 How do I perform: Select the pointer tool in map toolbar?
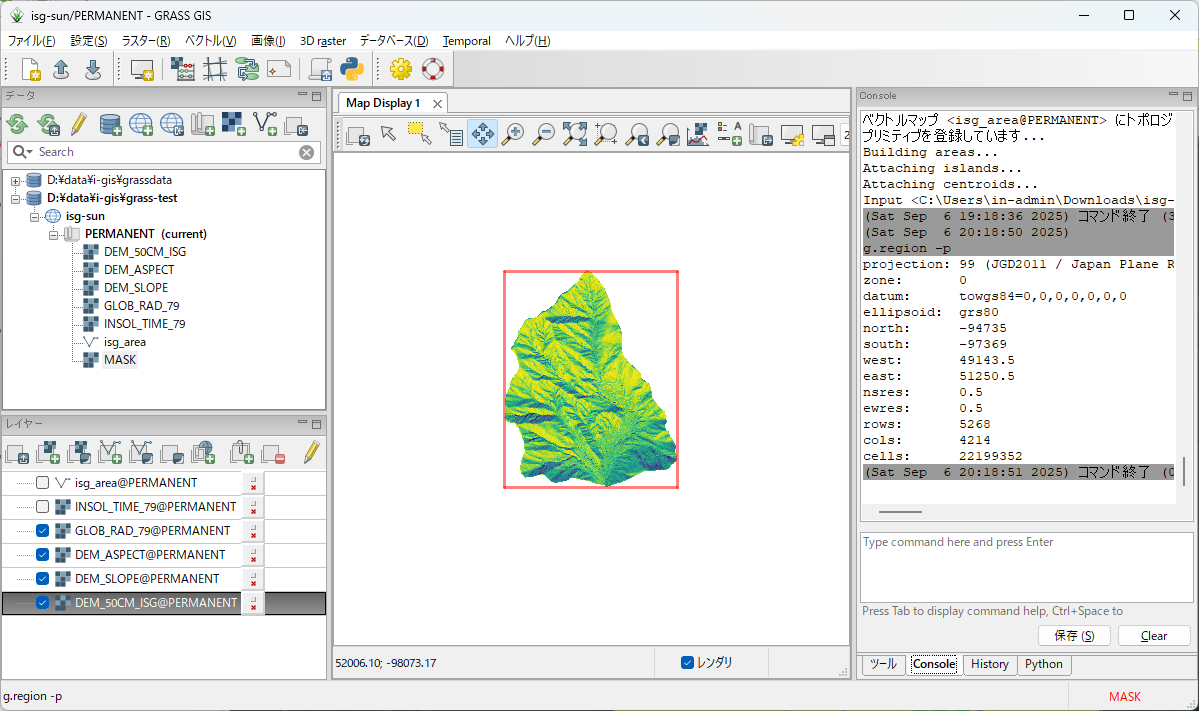pyautogui.click(x=388, y=134)
